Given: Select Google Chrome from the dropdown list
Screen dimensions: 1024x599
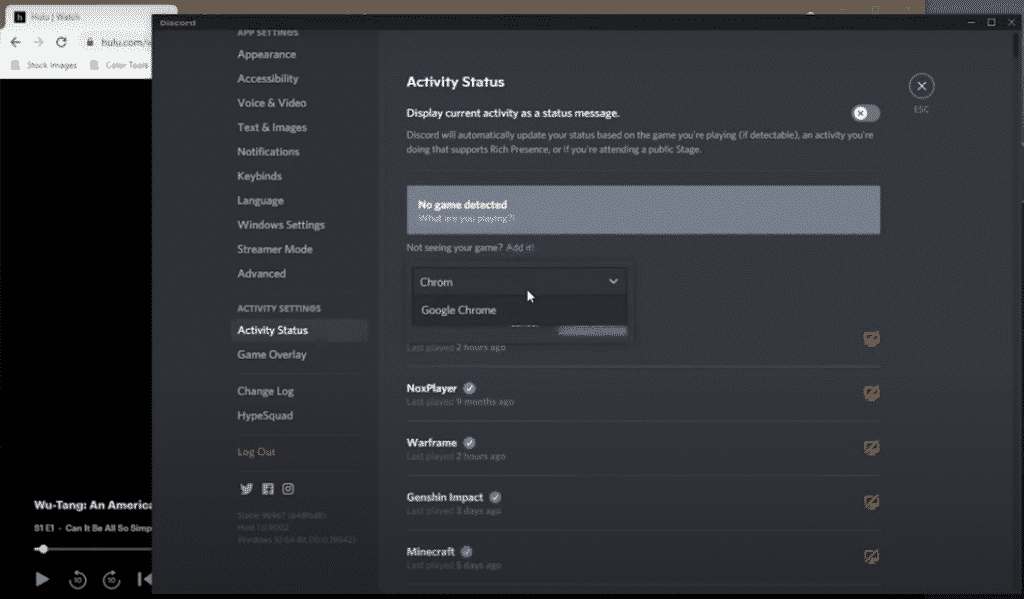Looking at the screenshot, I should [459, 310].
